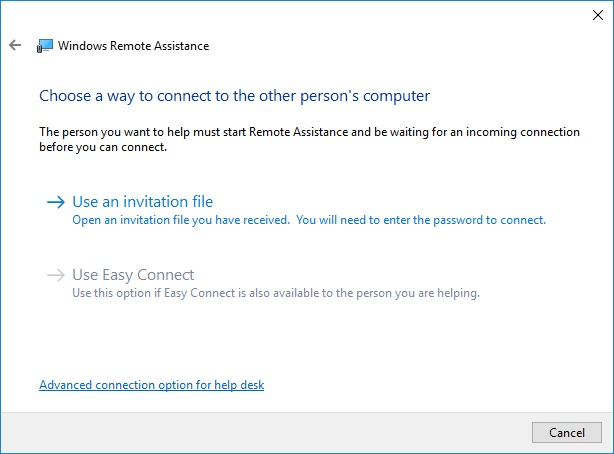Click blank area below the Easy Connect option
614x454 pixels.
pos(307,337)
